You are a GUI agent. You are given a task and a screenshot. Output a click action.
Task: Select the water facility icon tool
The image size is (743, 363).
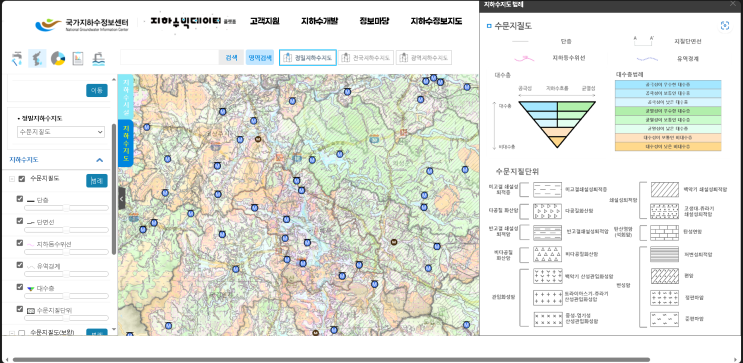pyautogui.click(x=99, y=58)
